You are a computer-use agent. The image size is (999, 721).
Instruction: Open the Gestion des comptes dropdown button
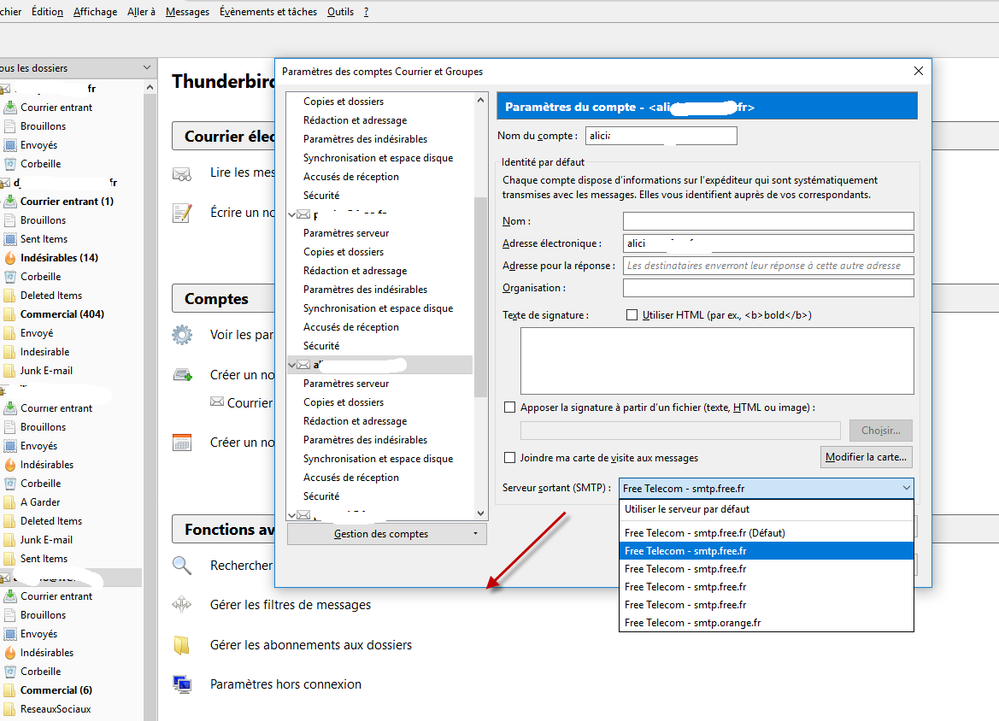pos(387,534)
